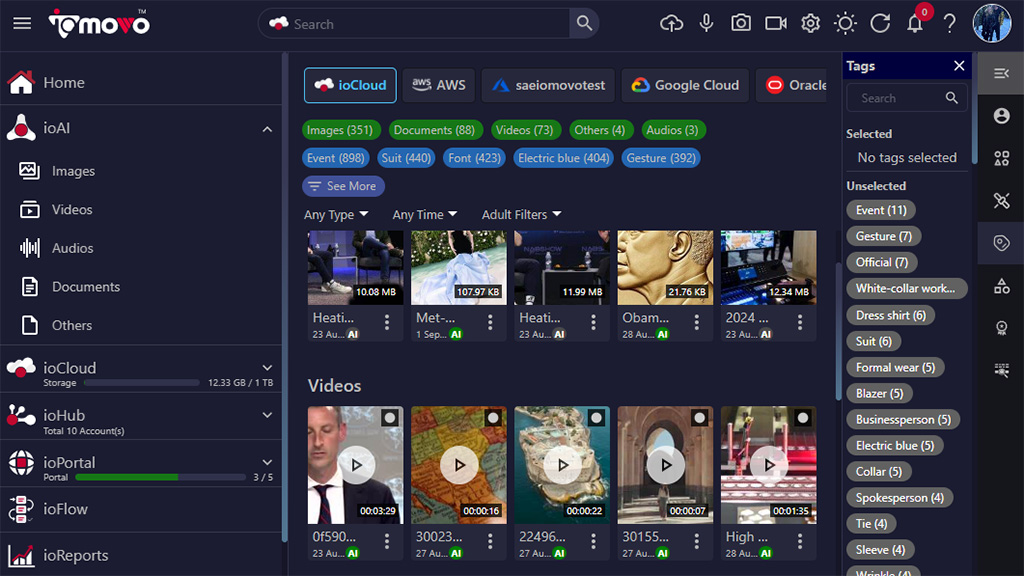Select the Gesture (7) tag

[884, 236]
